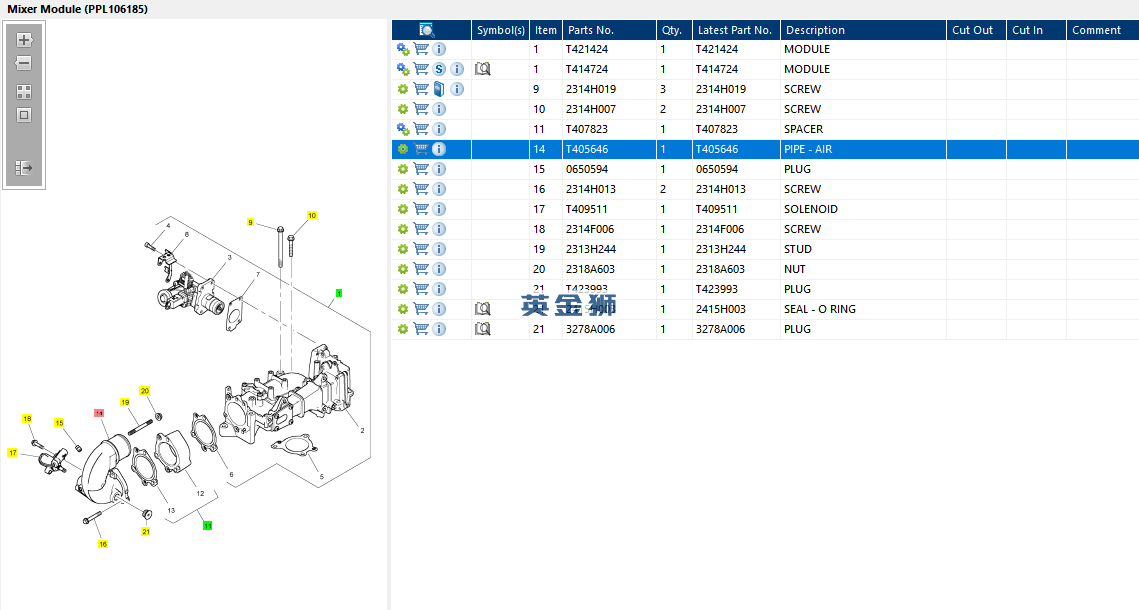Add 2314H013 SCREW to cart

coord(421,189)
